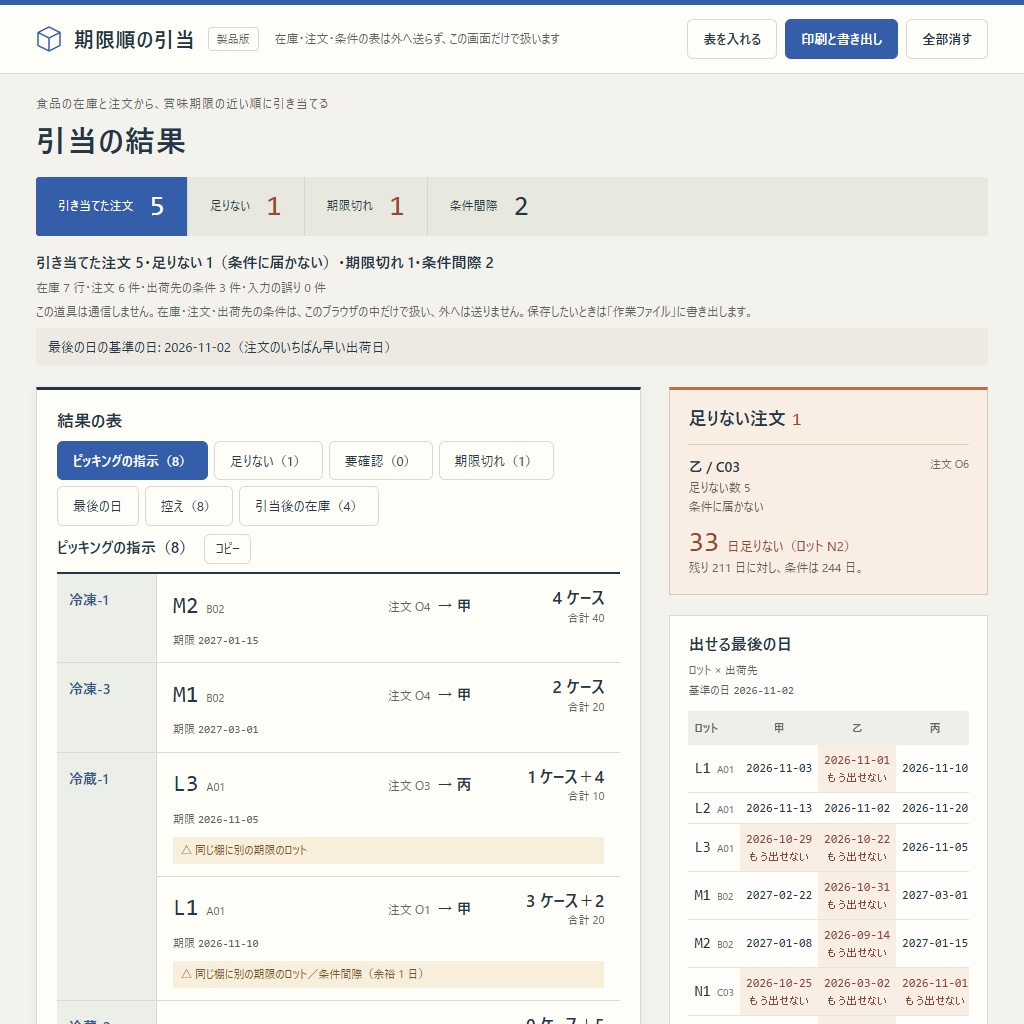Click the 3 ケース+2 quantity for L1

click(565, 901)
